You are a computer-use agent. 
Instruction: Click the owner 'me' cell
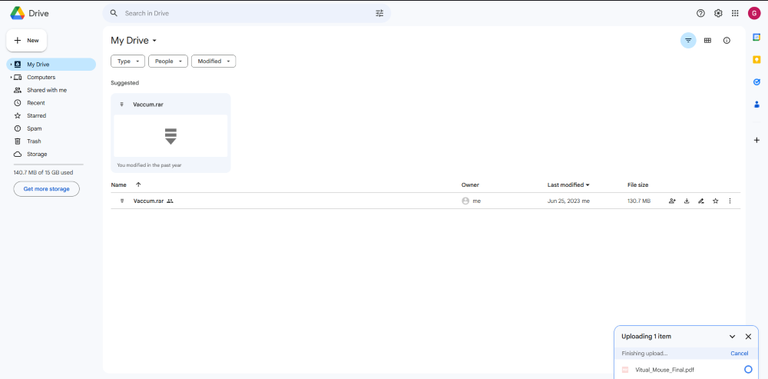(471, 201)
